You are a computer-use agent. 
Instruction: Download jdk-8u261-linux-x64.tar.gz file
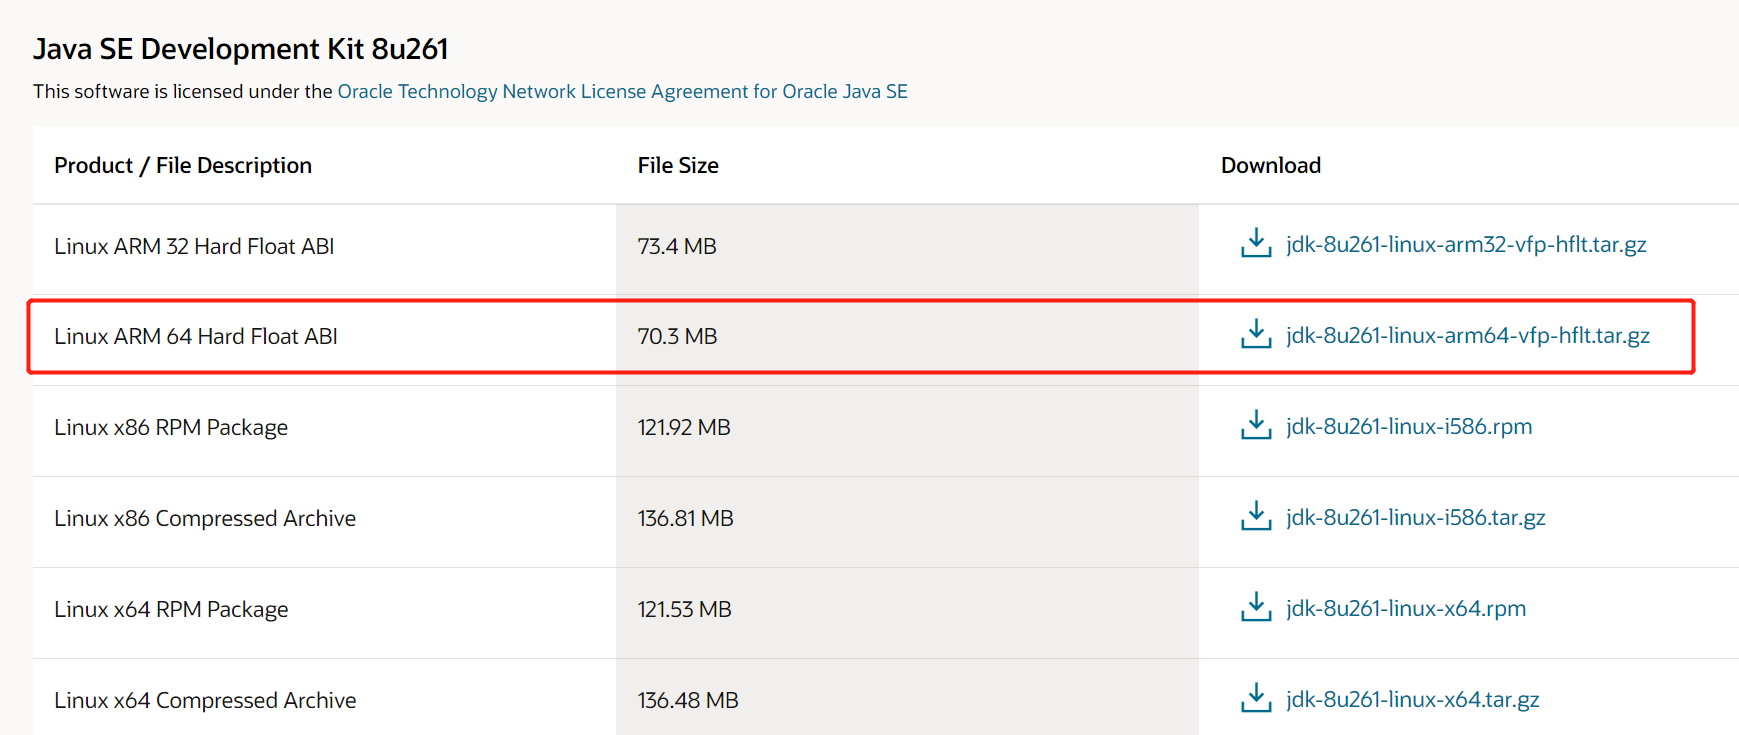click(1413, 700)
